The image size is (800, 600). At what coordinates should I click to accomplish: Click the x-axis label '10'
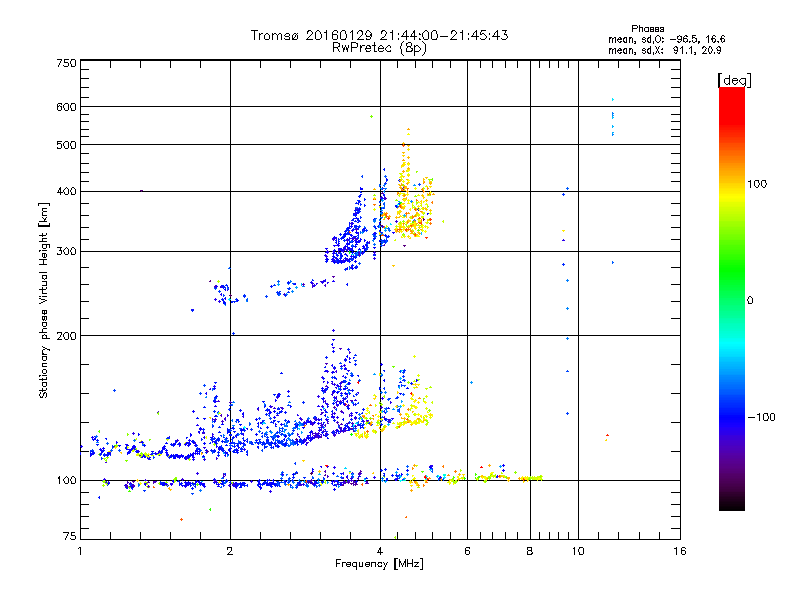[x=578, y=551]
